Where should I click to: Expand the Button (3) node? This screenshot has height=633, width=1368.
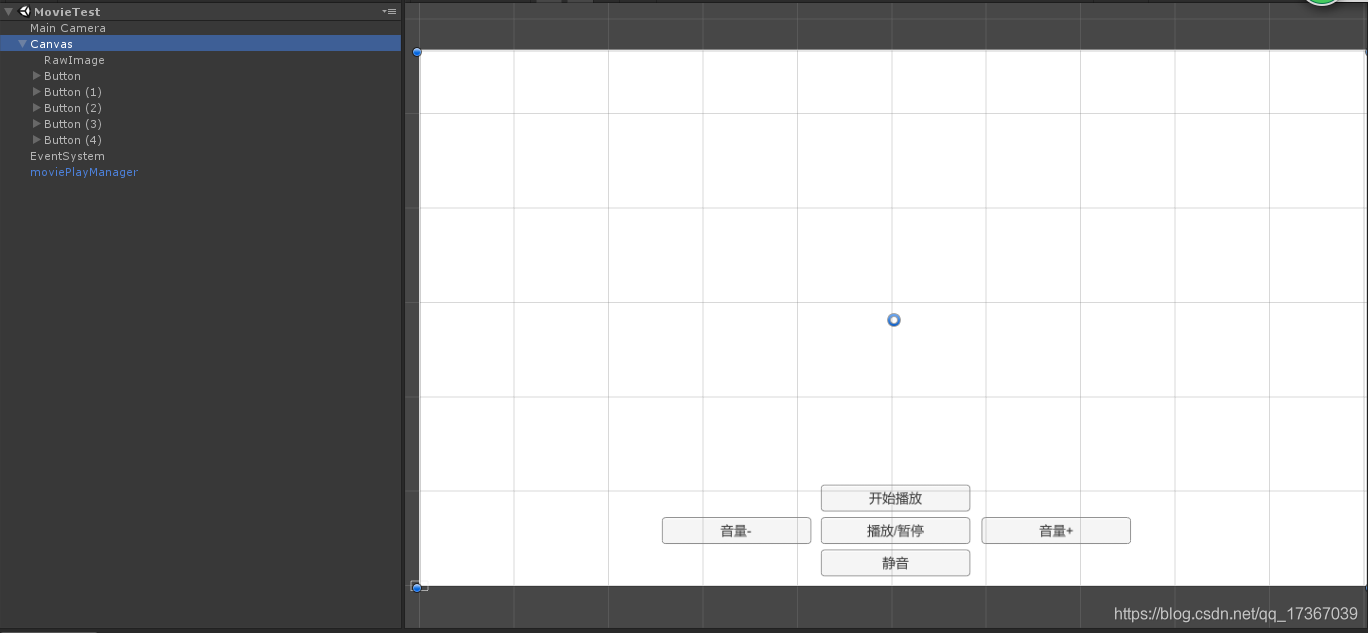pos(36,123)
